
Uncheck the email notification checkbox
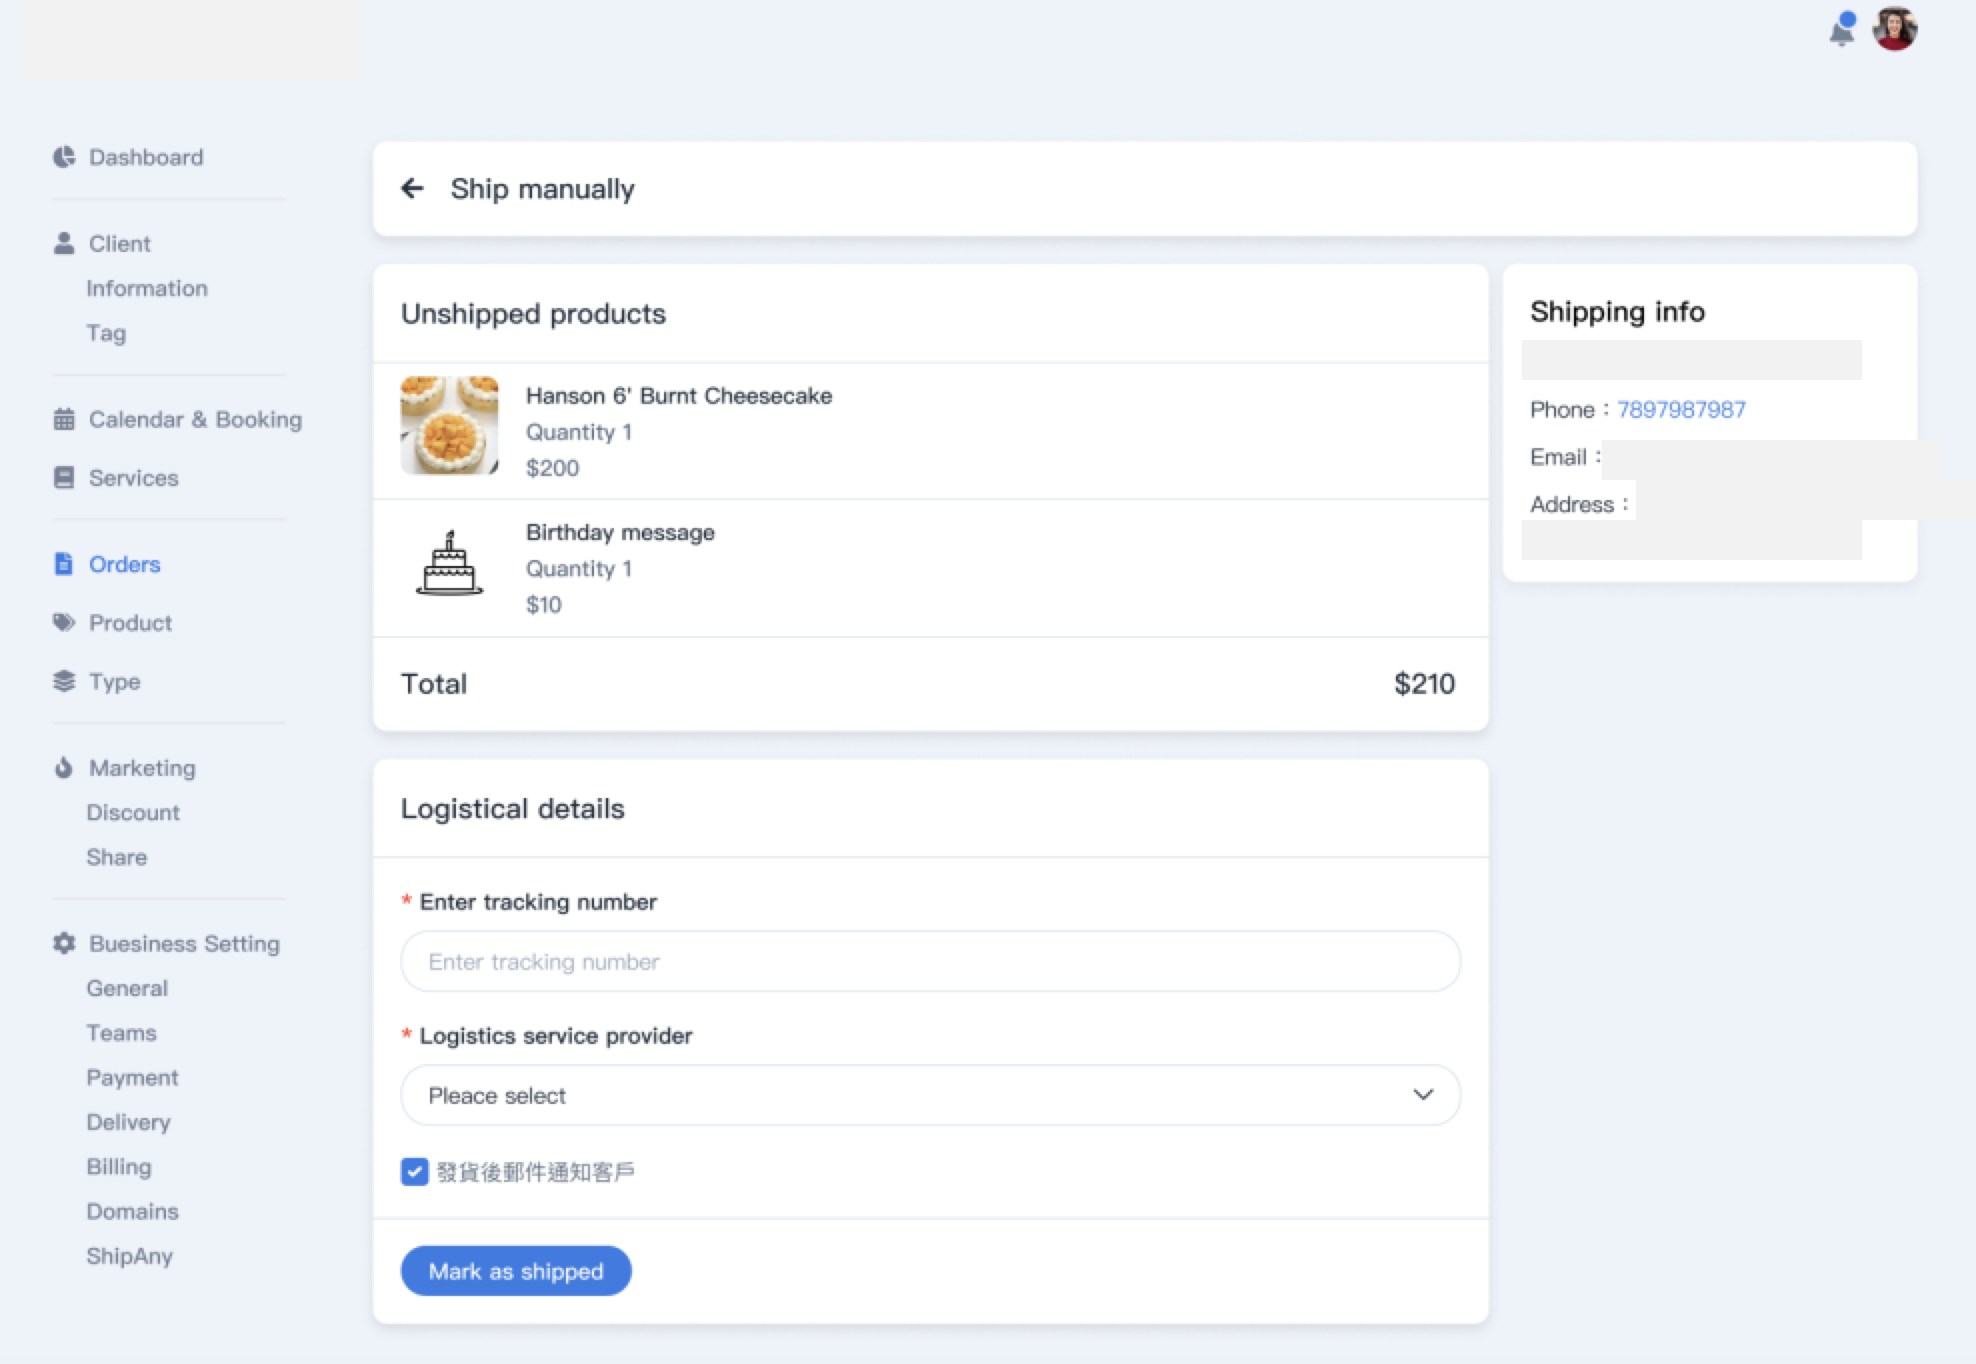pyautogui.click(x=414, y=1171)
